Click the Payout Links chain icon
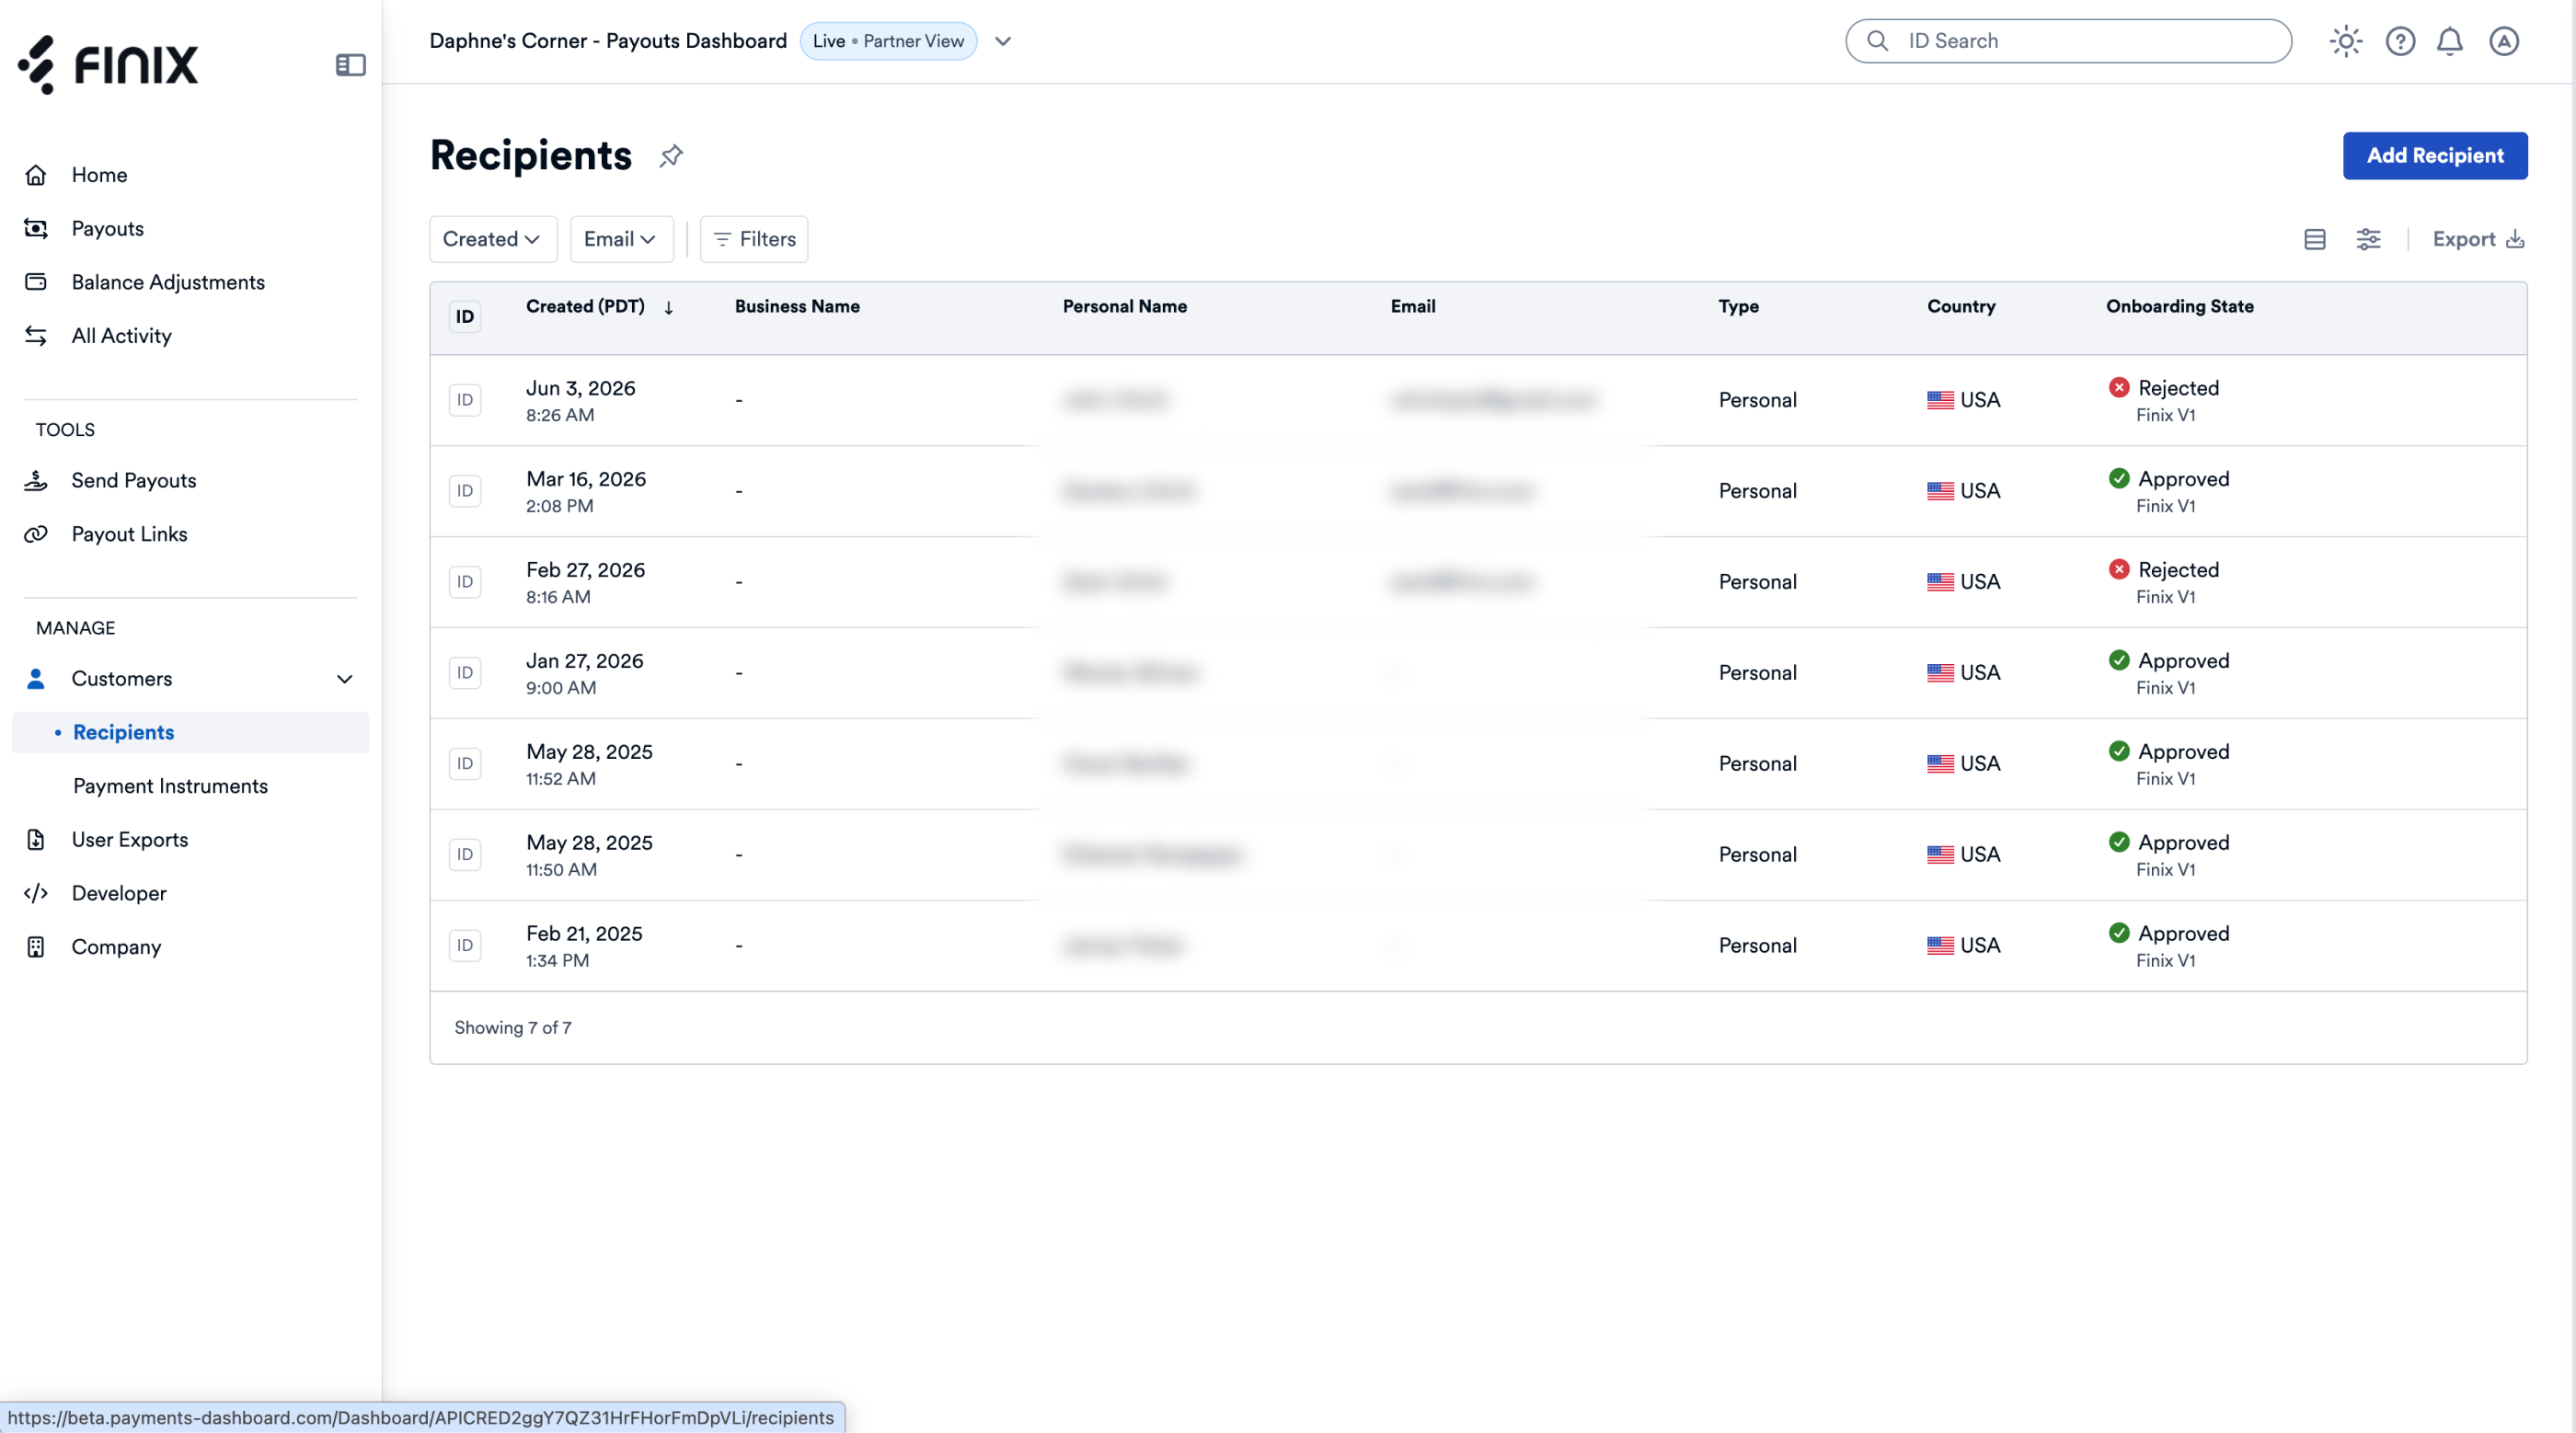 36,534
